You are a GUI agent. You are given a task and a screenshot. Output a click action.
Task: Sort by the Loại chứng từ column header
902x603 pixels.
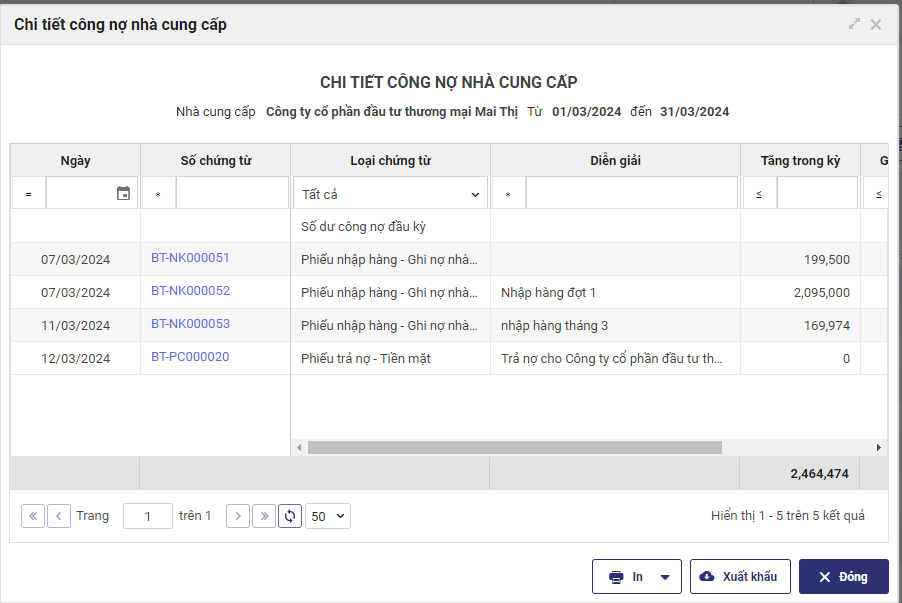(x=391, y=161)
